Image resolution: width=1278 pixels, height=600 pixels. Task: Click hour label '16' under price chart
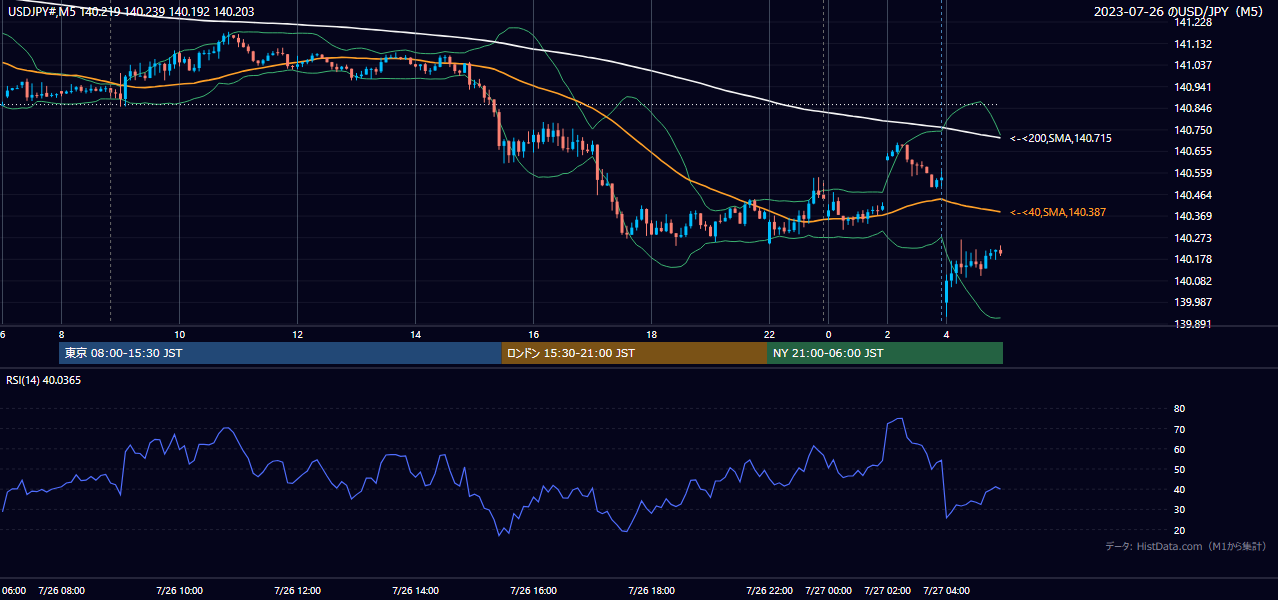tap(533, 334)
